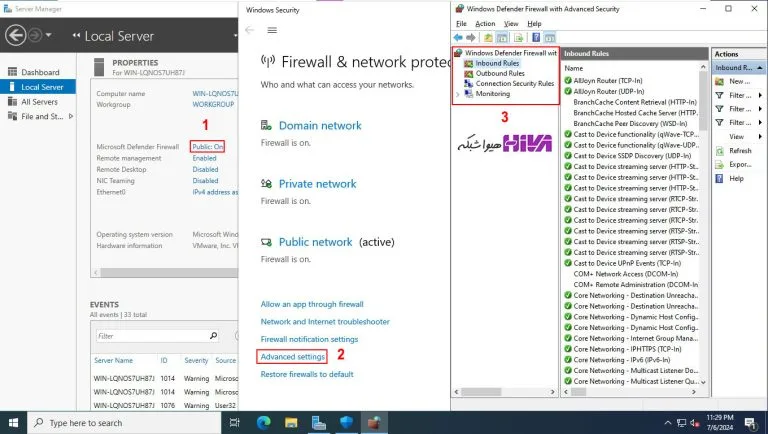This screenshot has height=434, width=768.
Task: Open All Servers in Server Manager sidebar
Action: pyautogui.click(x=38, y=102)
